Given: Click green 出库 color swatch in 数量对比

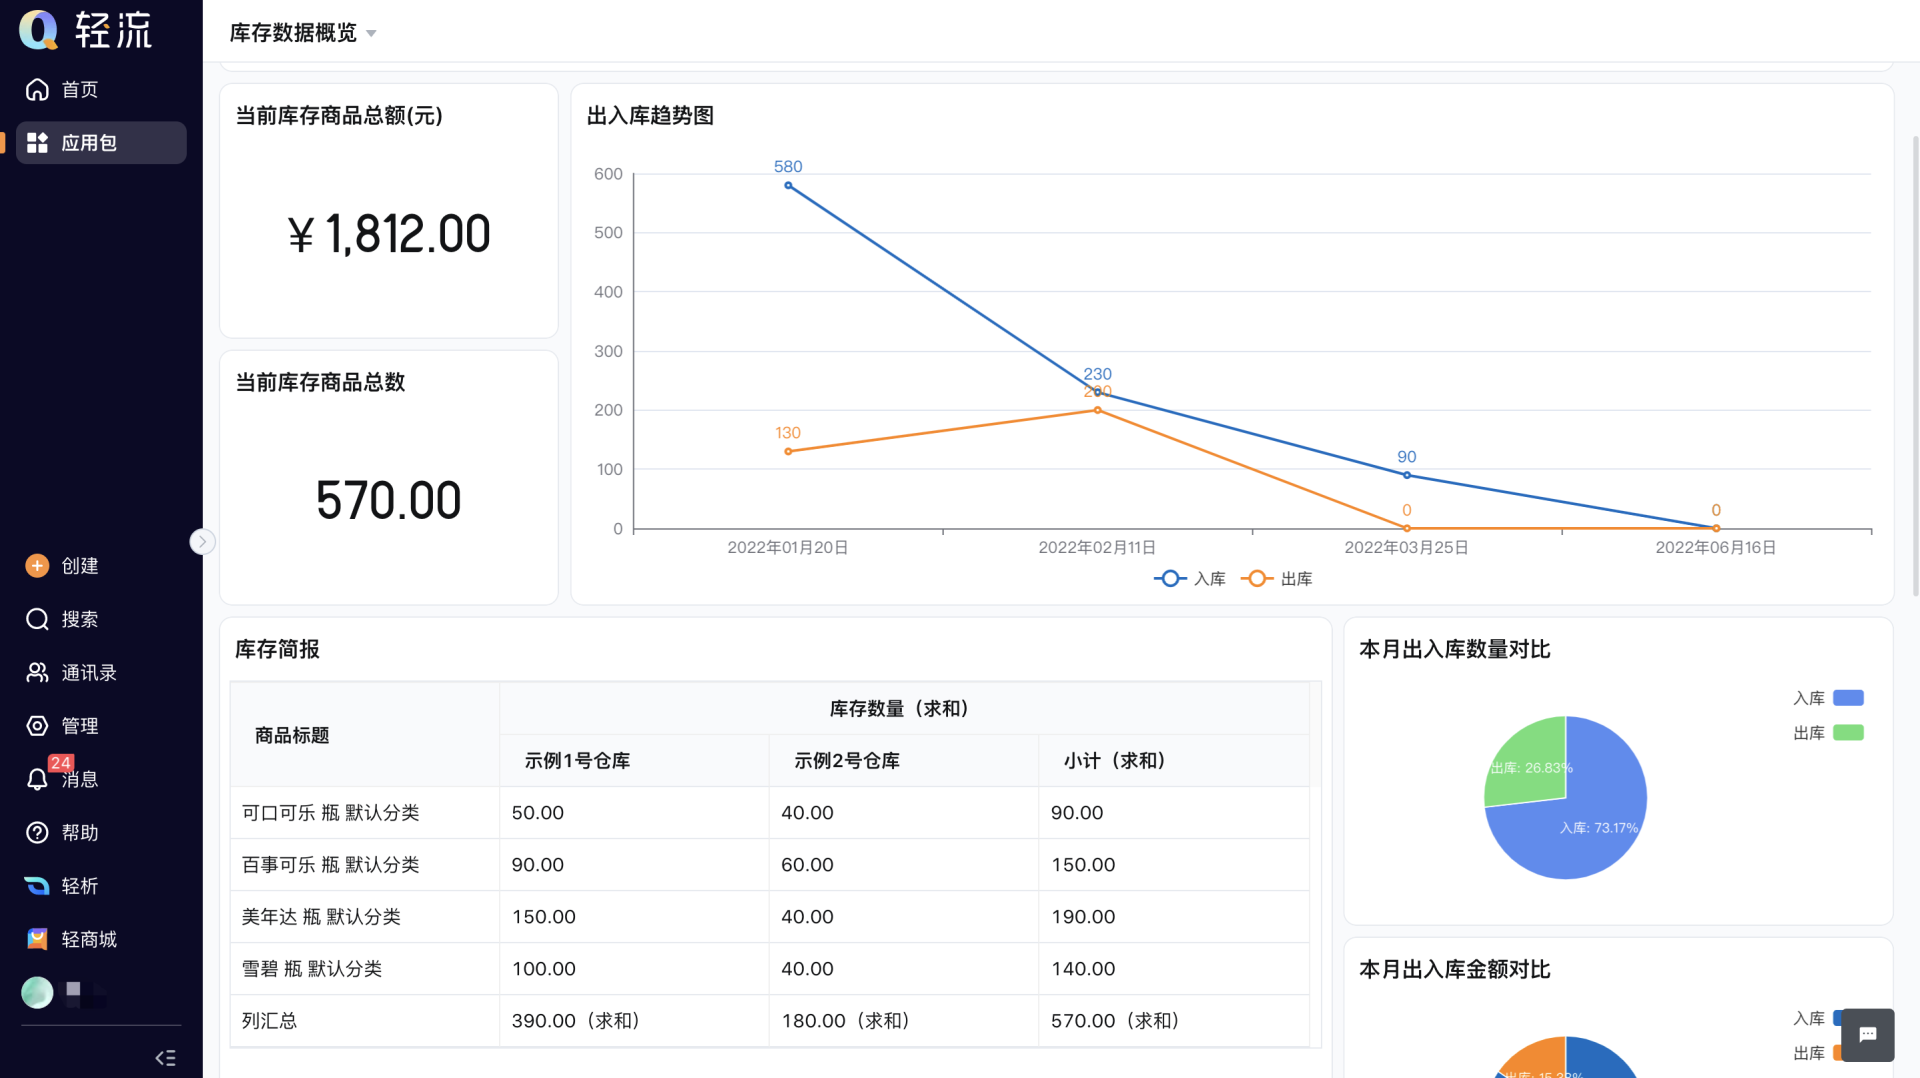Looking at the screenshot, I should pyautogui.click(x=1848, y=733).
